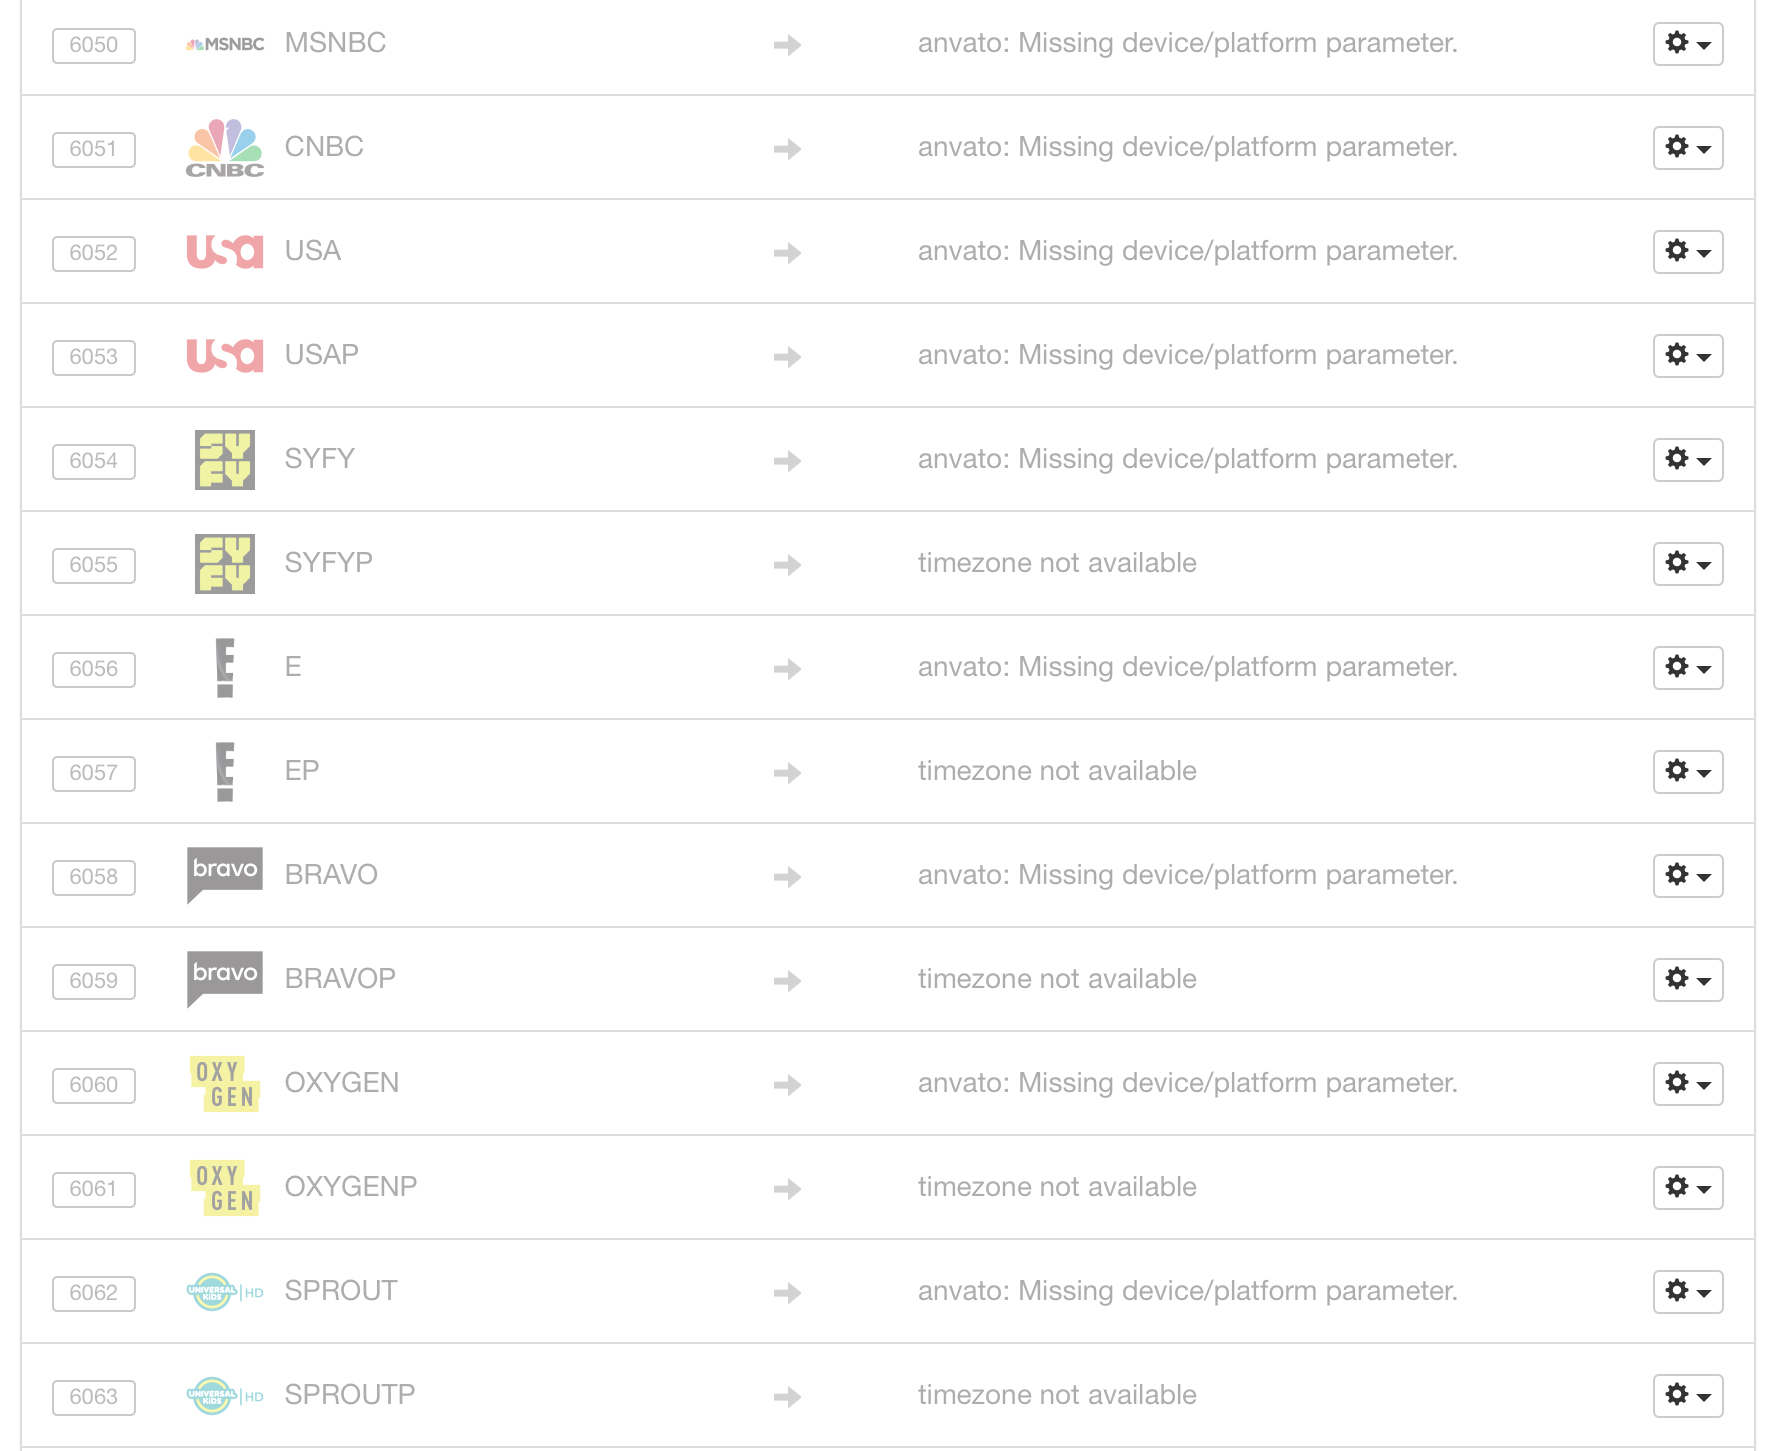Click the USA network logo
Image resolution: width=1782 pixels, height=1451 pixels.
tap(225, 251)
